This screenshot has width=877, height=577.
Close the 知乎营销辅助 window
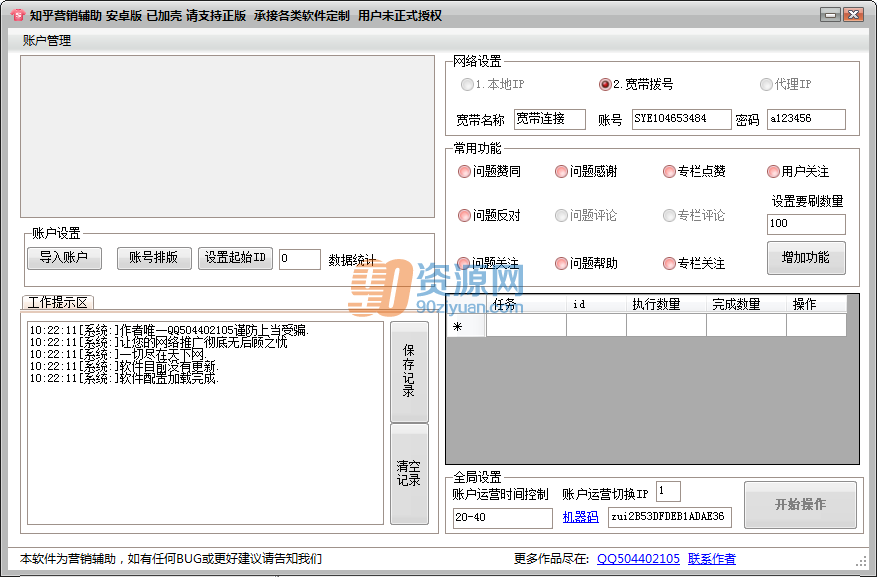click(x=854, y=15)
